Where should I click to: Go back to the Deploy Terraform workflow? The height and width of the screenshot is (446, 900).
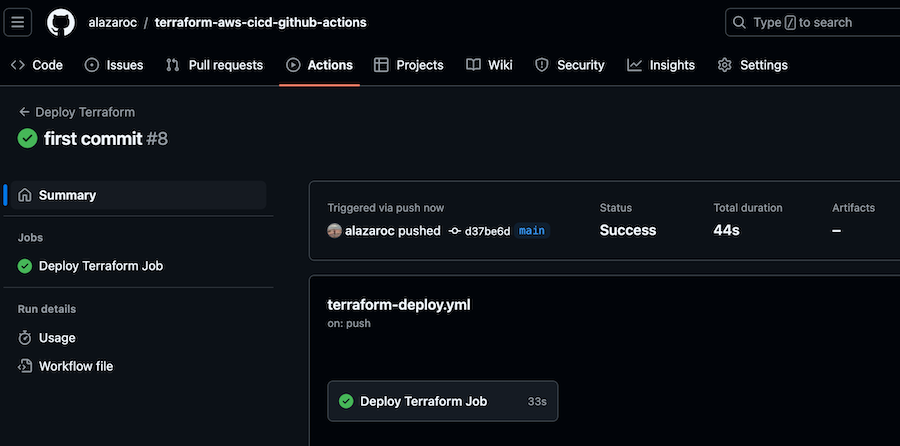point(85,112)
